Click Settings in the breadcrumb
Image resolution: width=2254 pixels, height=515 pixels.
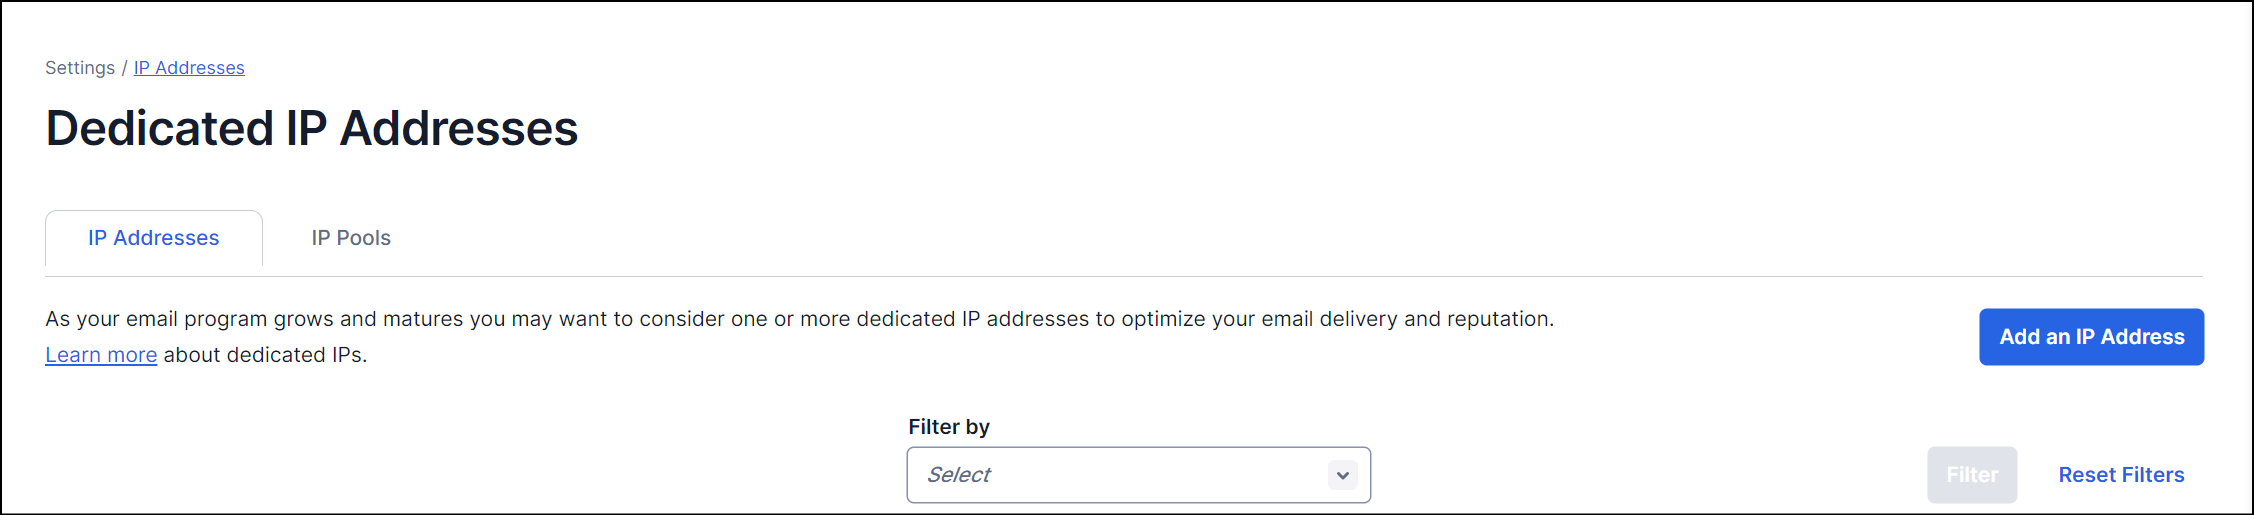[80, 68]
